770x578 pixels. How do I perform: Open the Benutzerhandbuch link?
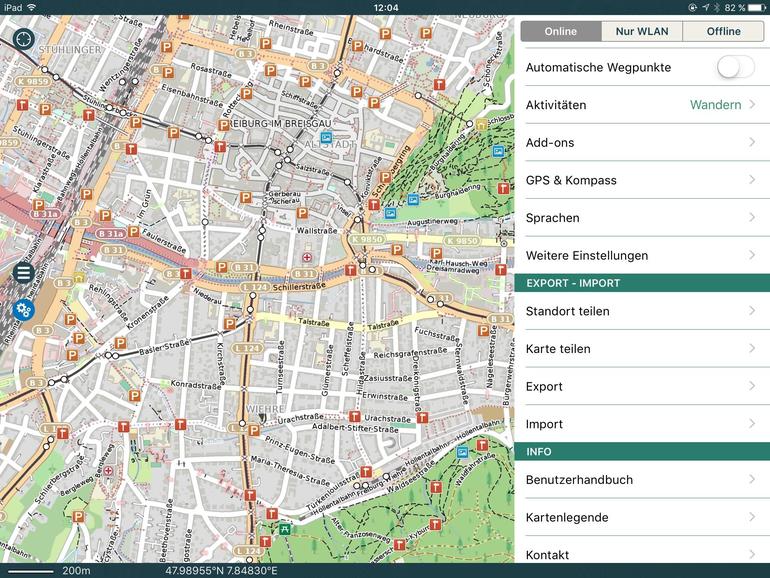(x=641, y=480)
